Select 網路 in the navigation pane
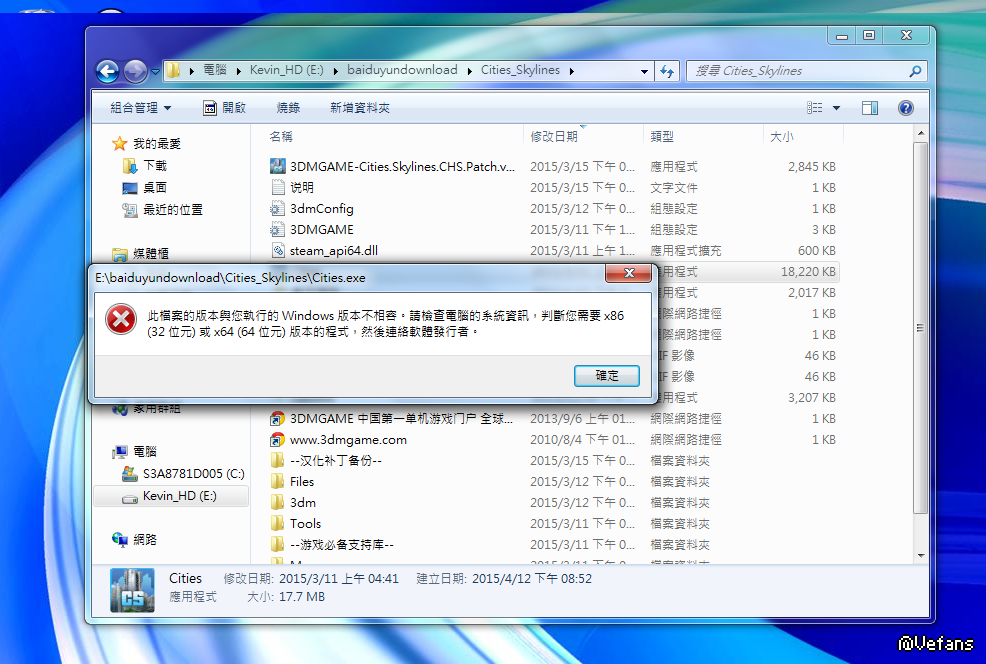This screenshot has width=986, height=664. tap(145, 540)
